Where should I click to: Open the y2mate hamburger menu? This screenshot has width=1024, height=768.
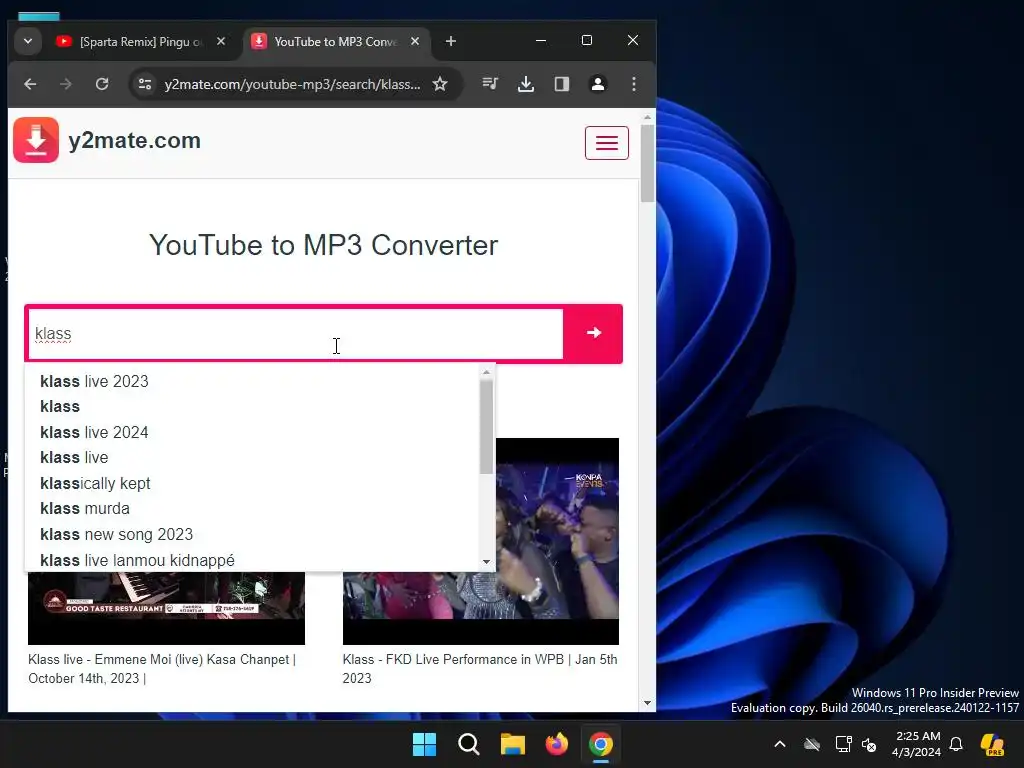tap(607, 142)
